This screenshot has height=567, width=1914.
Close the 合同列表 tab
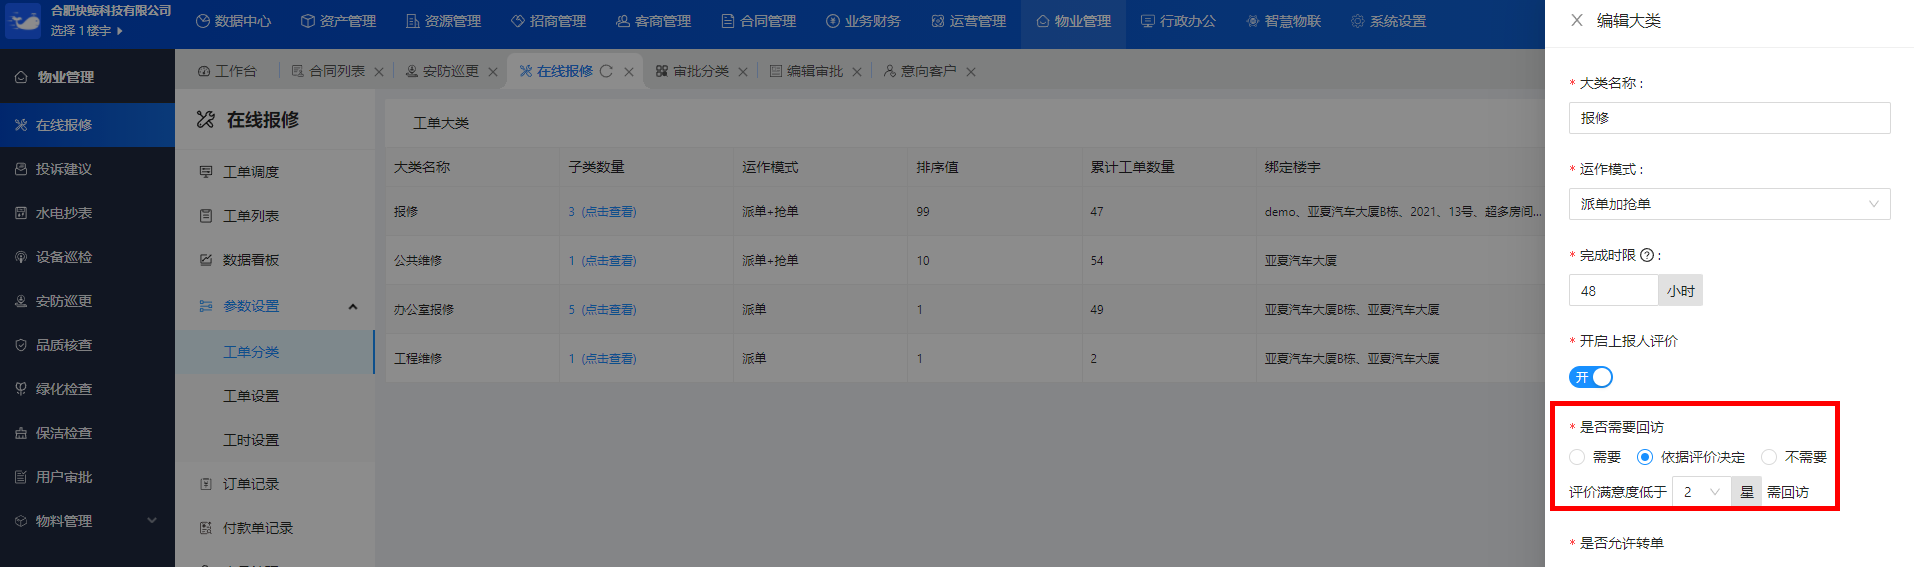[x=379, y=72]
